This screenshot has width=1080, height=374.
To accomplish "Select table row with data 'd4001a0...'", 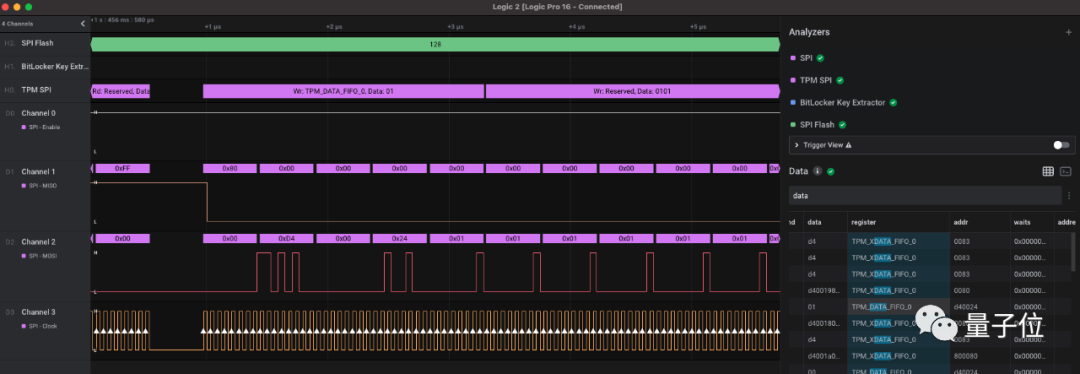I will point(932,356).
